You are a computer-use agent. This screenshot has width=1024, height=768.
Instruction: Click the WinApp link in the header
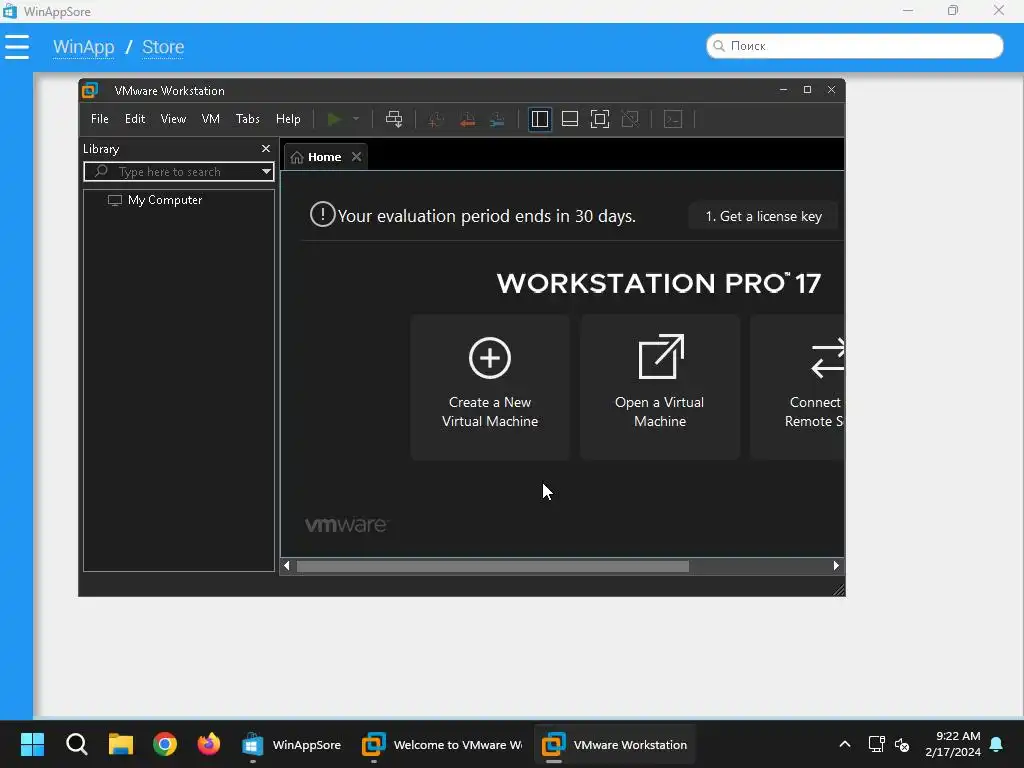pyautogui.click(x=84, y=47)
